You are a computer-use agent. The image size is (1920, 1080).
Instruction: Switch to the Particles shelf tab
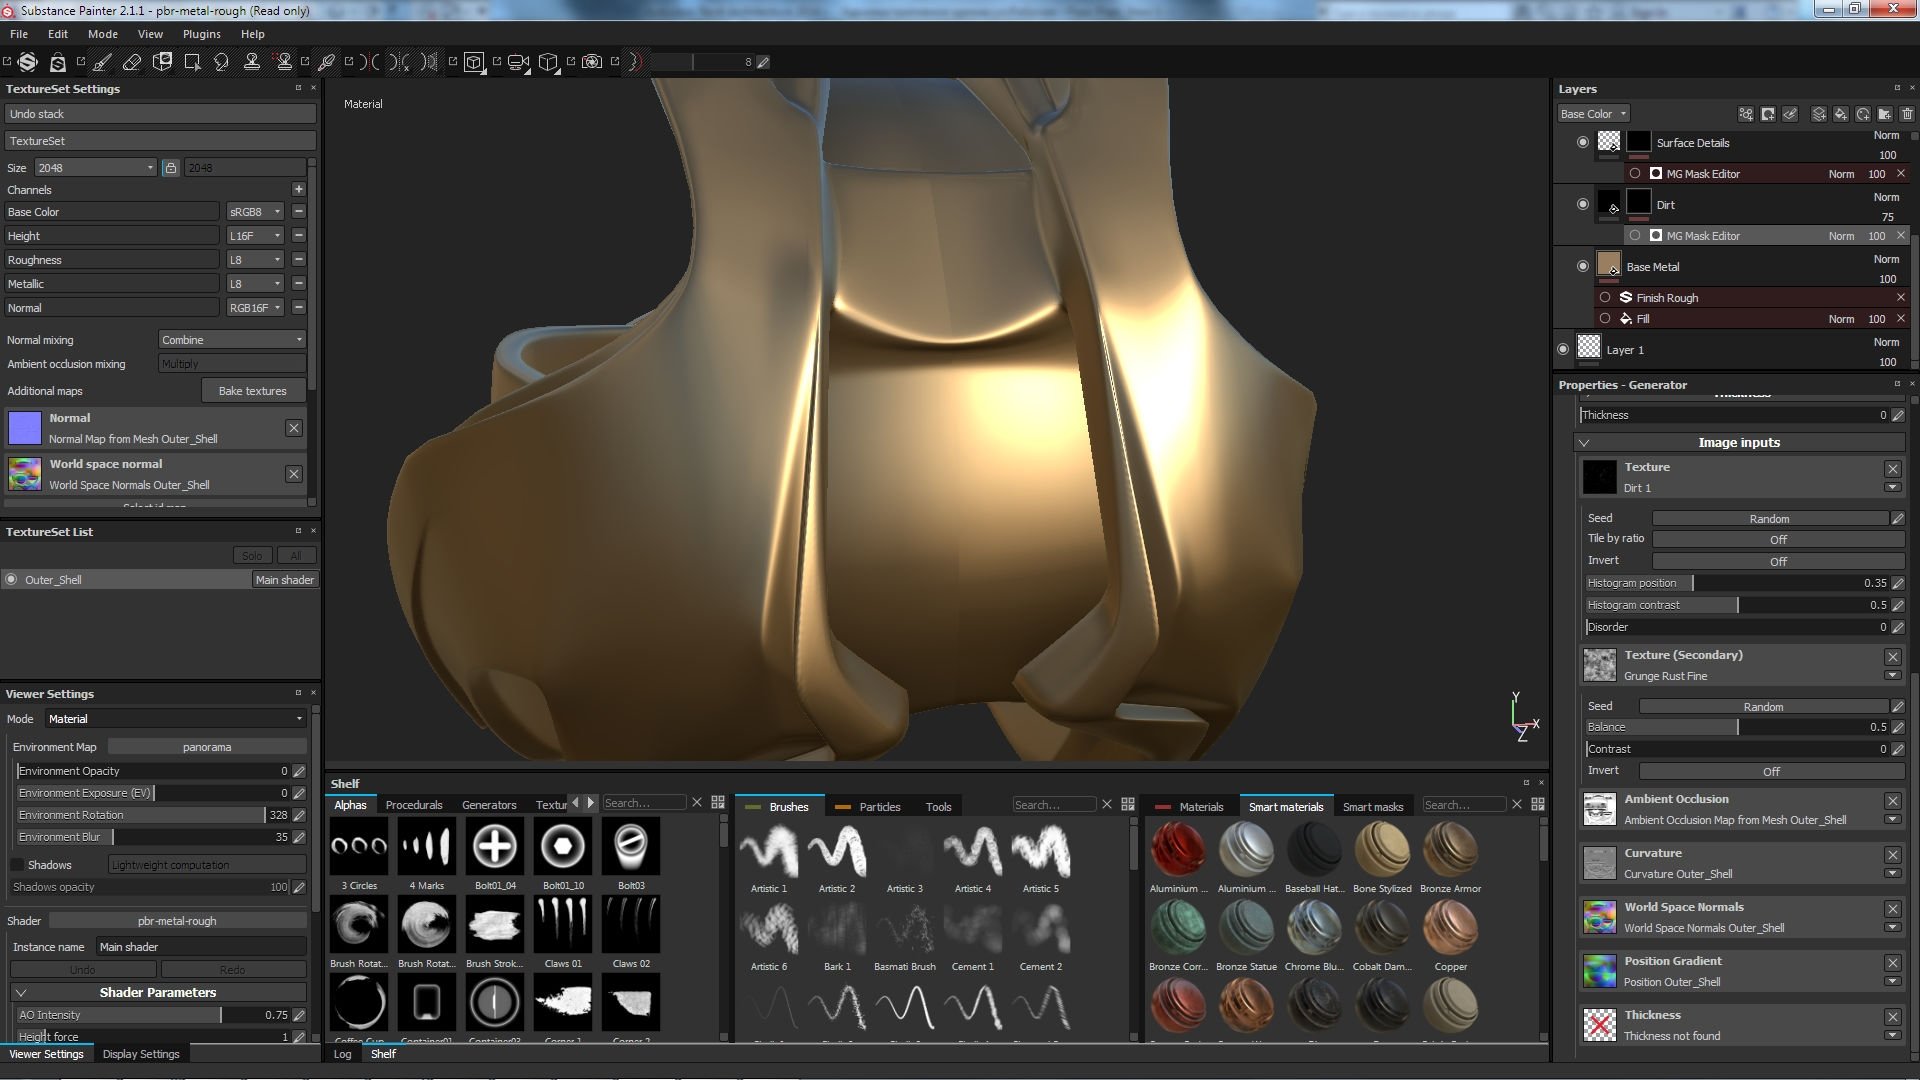coord(869,806)
